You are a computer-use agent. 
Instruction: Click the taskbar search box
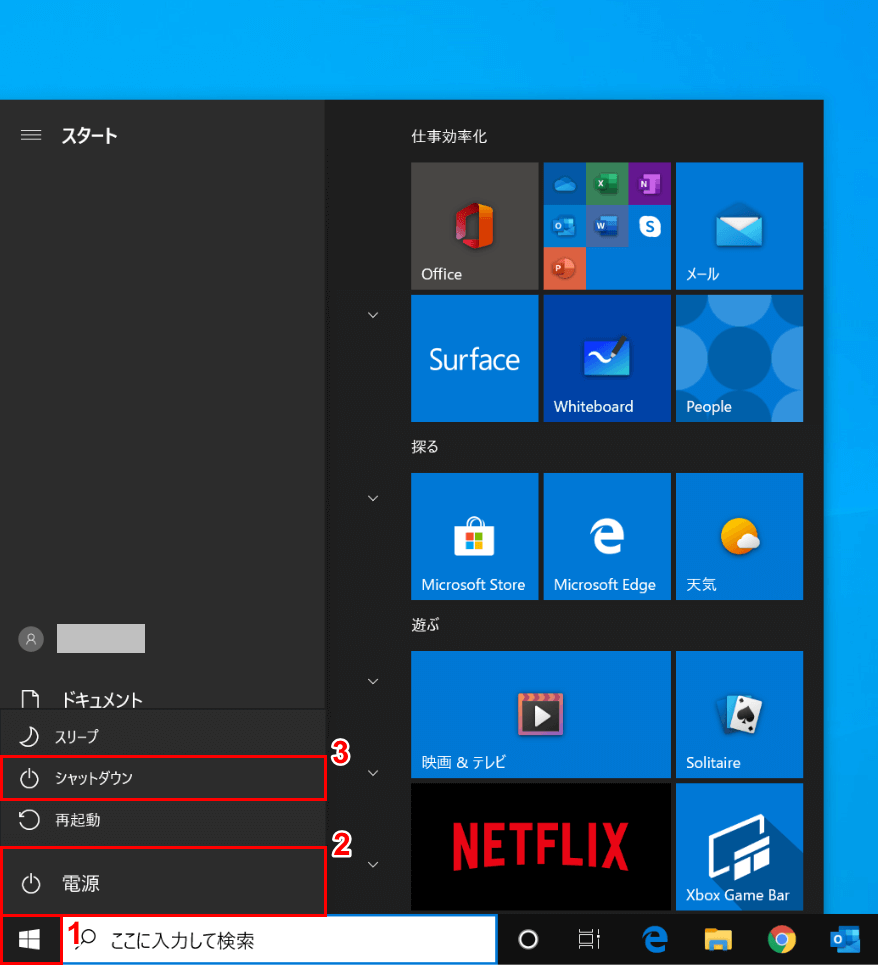280,940
